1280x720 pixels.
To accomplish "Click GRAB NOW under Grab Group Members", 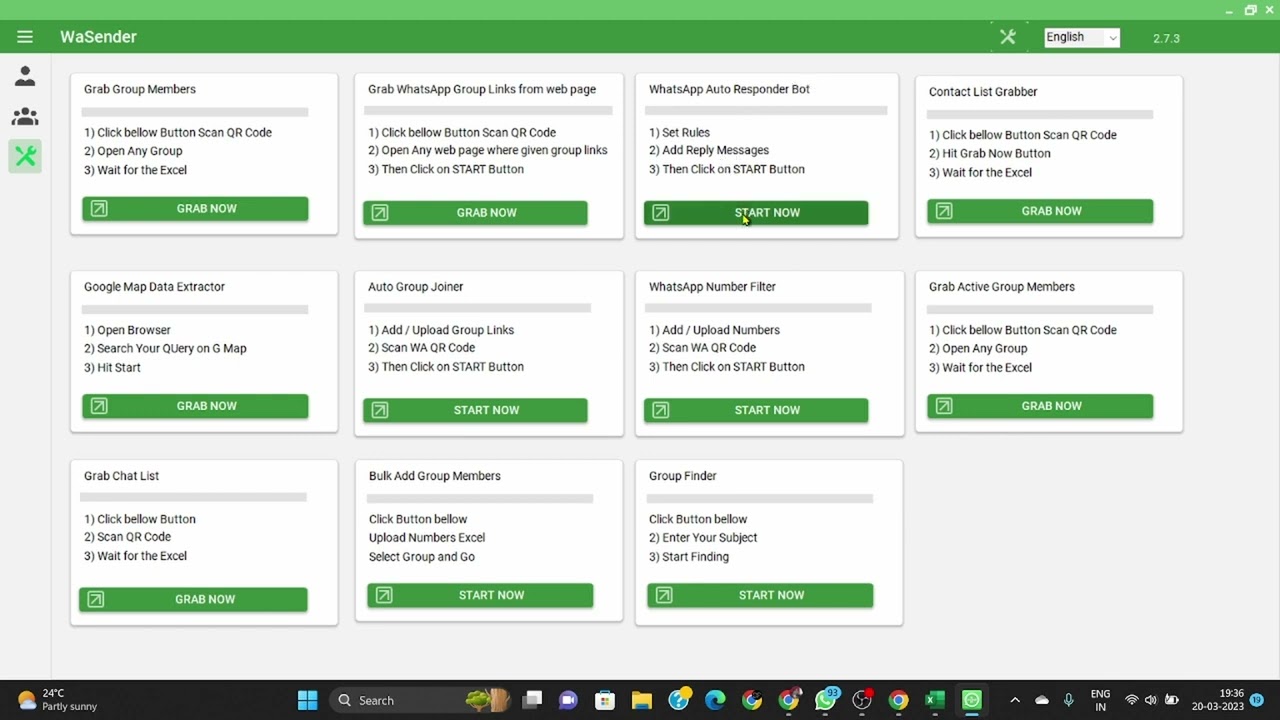I will 195,209.
